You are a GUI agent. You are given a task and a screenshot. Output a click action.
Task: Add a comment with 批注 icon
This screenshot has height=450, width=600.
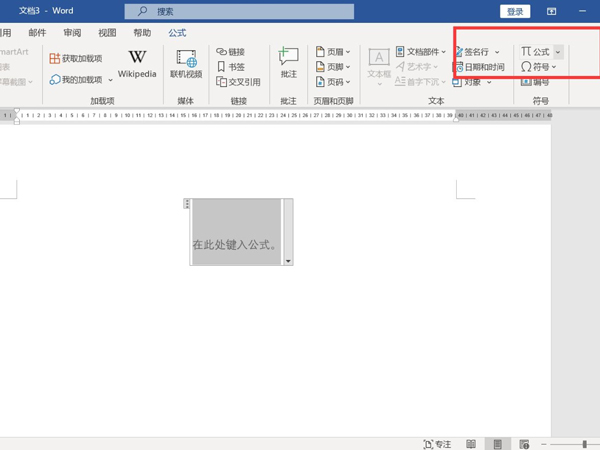point(289,63)
